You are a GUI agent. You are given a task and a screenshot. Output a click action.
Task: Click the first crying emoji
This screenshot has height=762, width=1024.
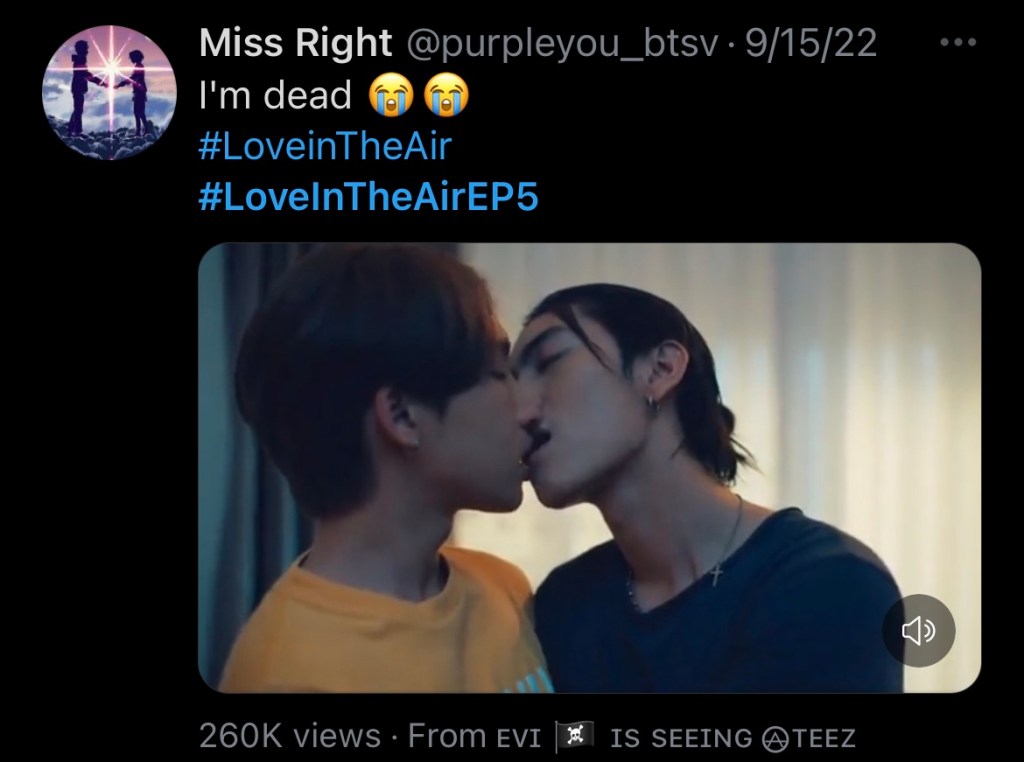(x=391, y=95)
